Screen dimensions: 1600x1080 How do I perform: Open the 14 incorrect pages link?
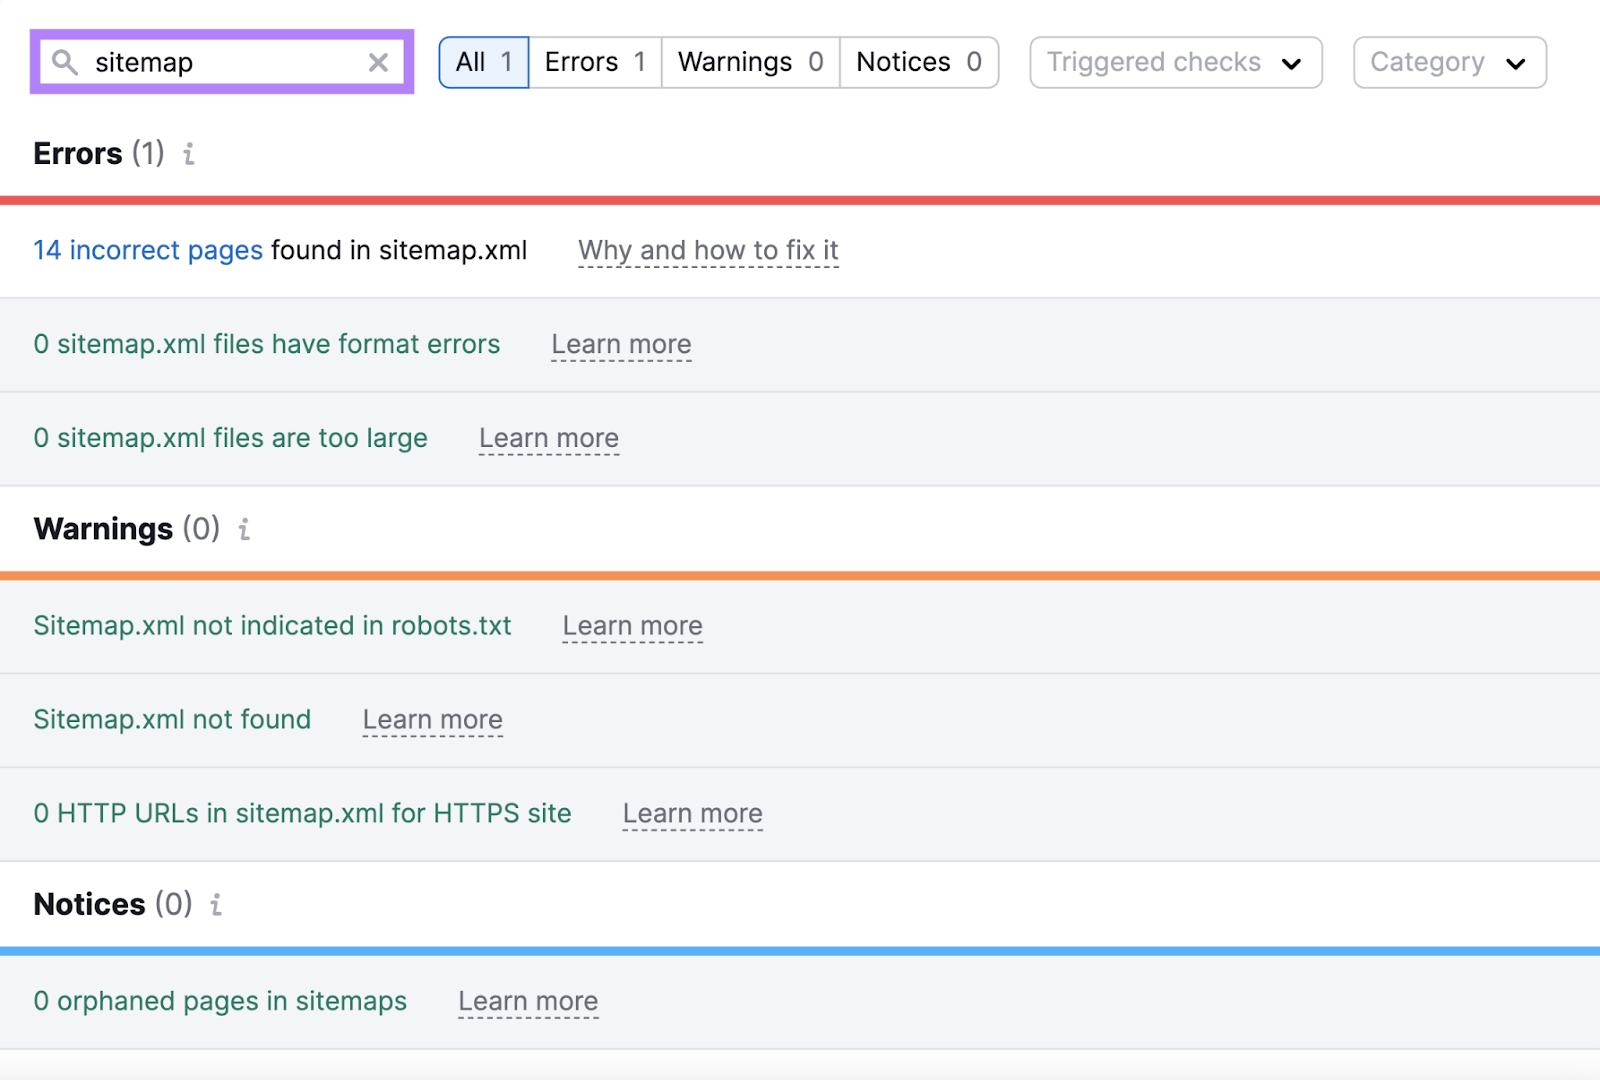tap(147, 251)
